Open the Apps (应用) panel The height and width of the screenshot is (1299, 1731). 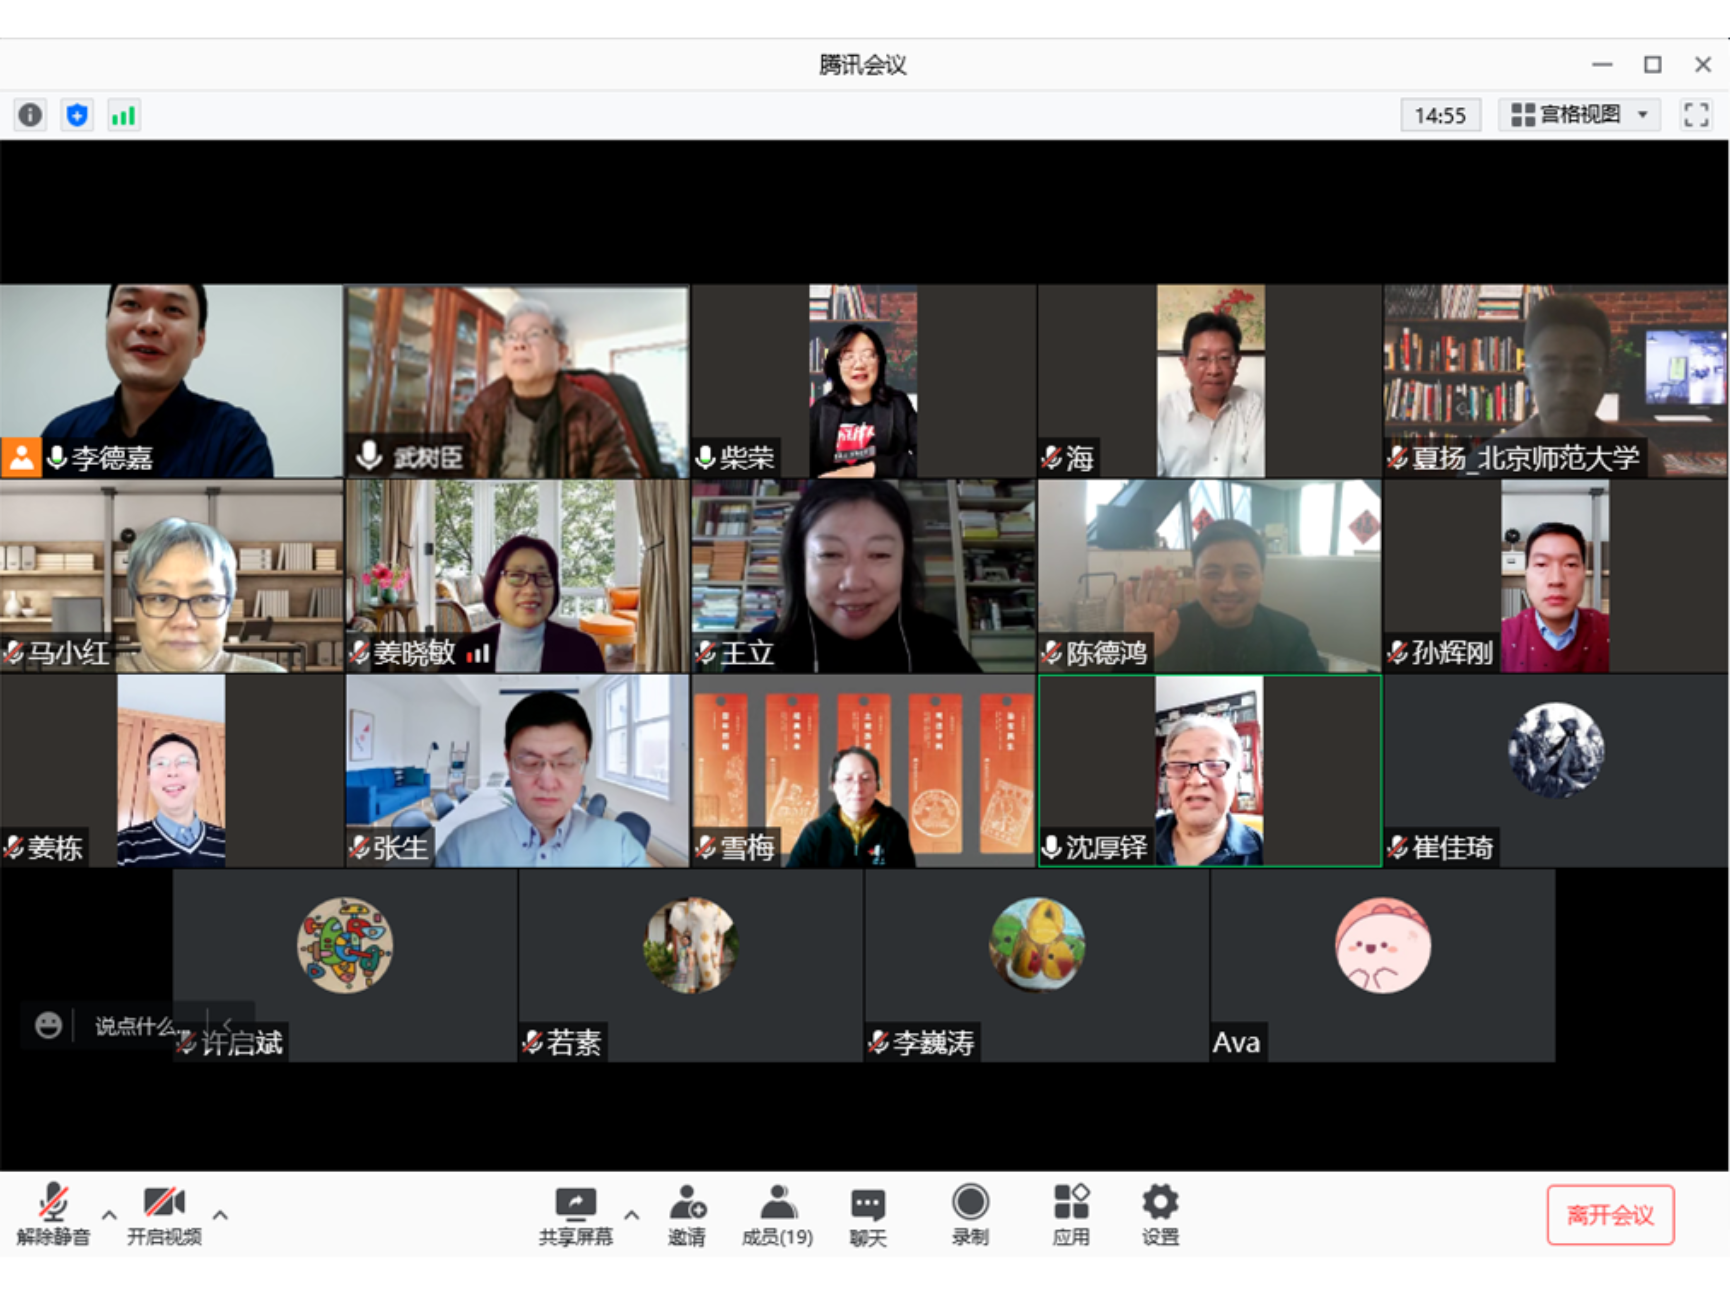coord(1070,1215)
